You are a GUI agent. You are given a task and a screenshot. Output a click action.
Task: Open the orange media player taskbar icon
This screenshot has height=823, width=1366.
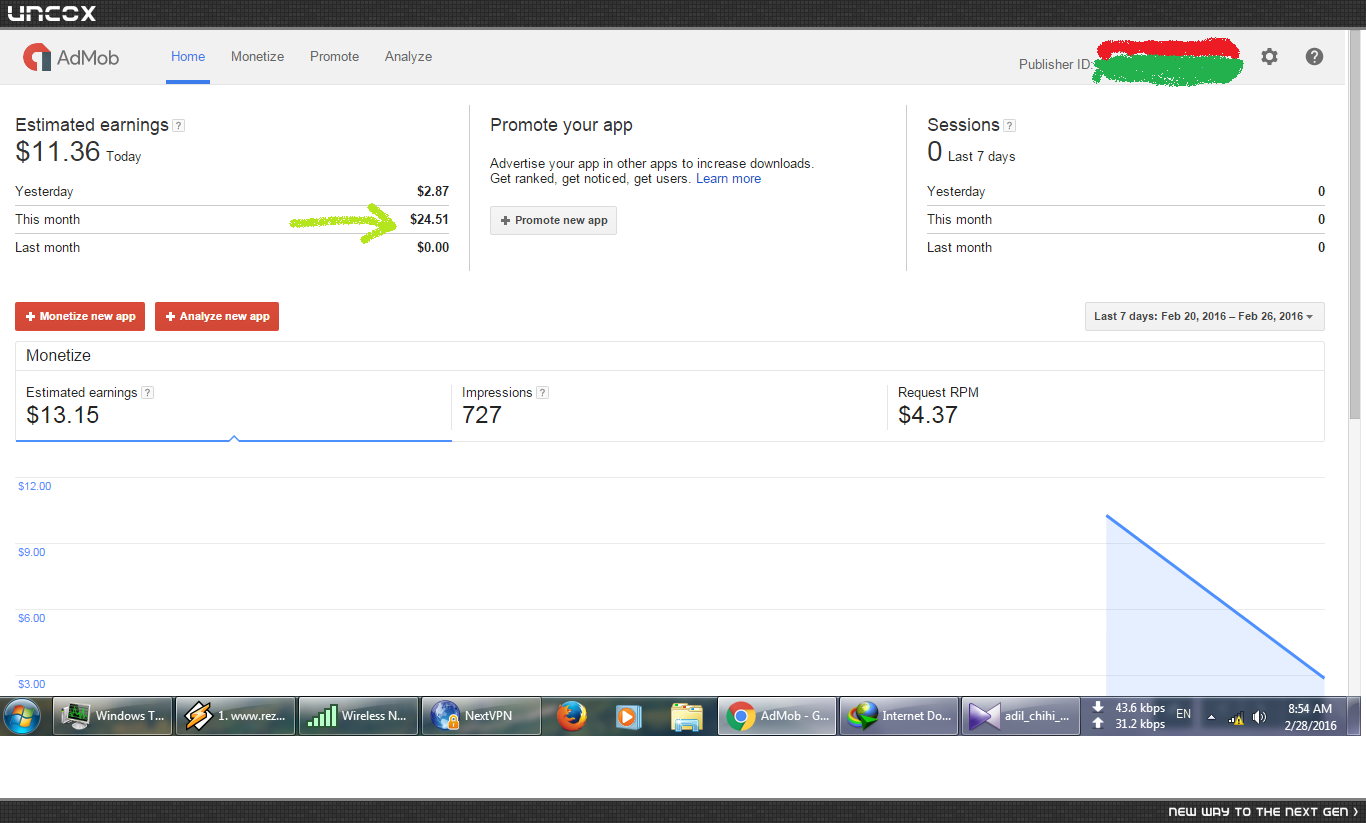628,716
